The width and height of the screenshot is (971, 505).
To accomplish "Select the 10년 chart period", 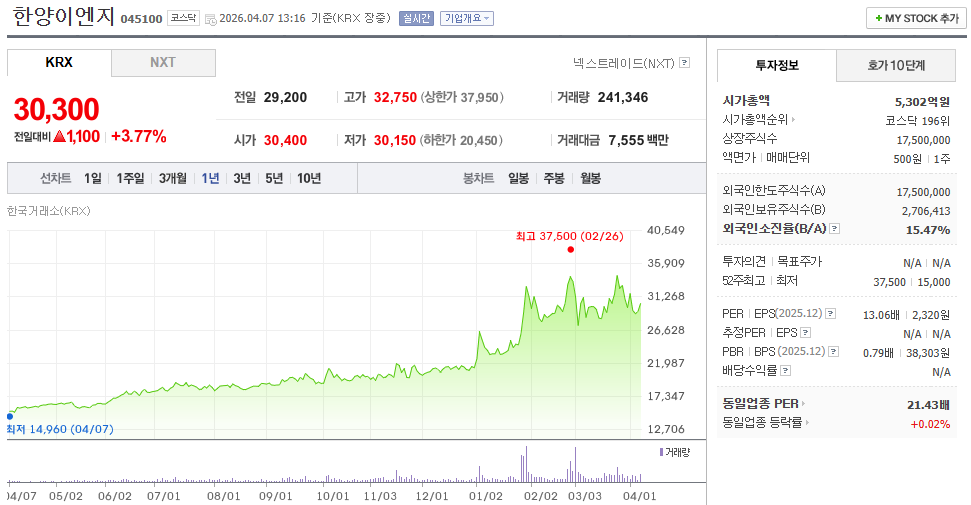I will coord(309,178).
